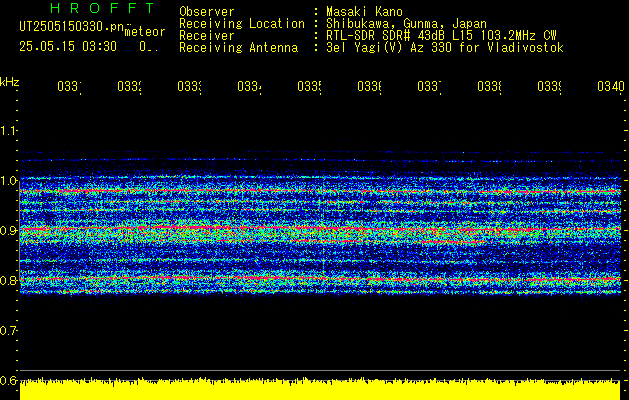
Task: Click the "Receiving Location" label
Action: [x=242, y=24]
